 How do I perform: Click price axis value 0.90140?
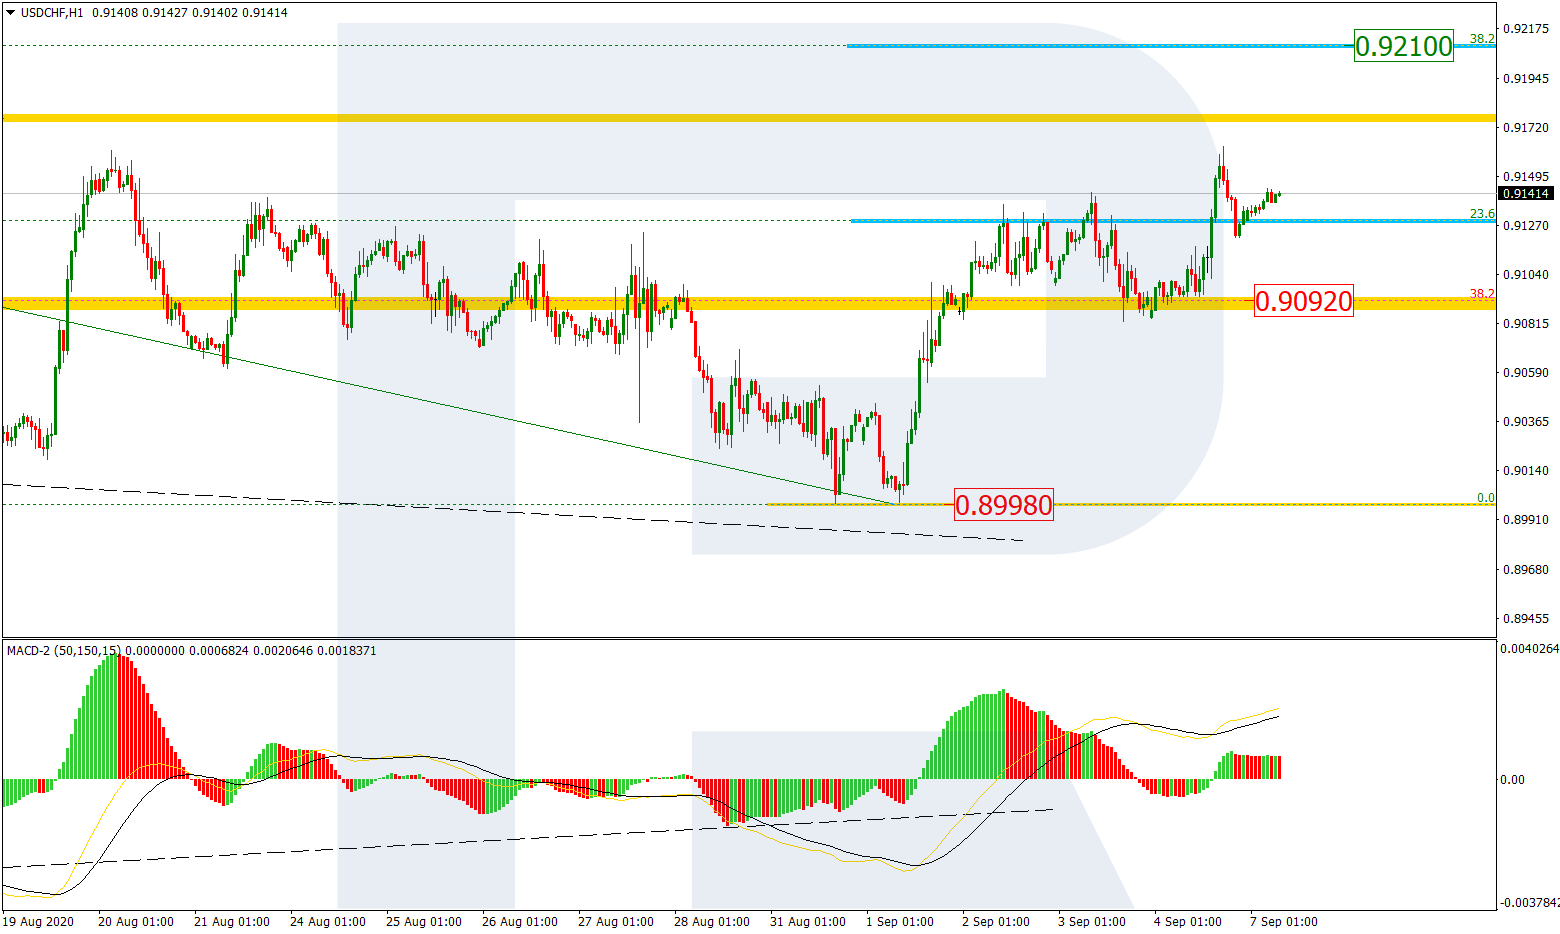[1526, 471]
